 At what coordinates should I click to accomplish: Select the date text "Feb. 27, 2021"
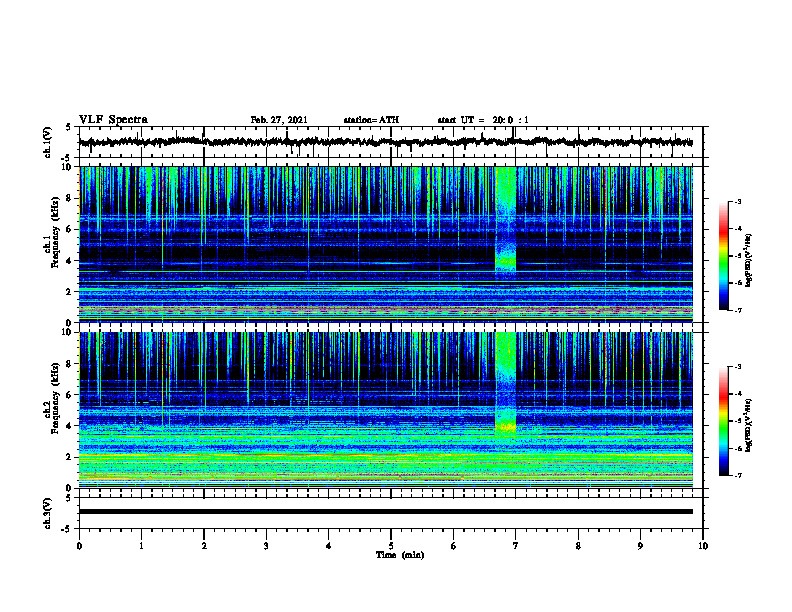tap(279, 120)
